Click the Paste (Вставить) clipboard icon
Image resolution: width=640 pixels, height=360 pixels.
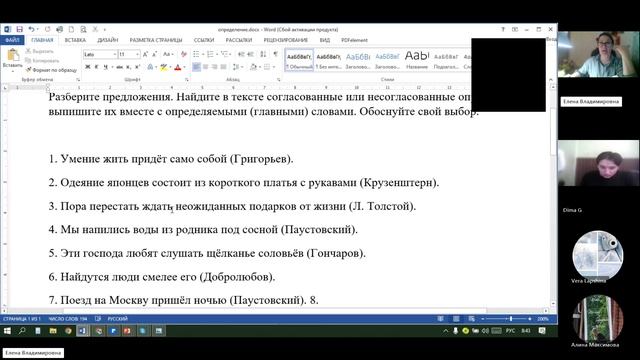[x=13, y=59]
